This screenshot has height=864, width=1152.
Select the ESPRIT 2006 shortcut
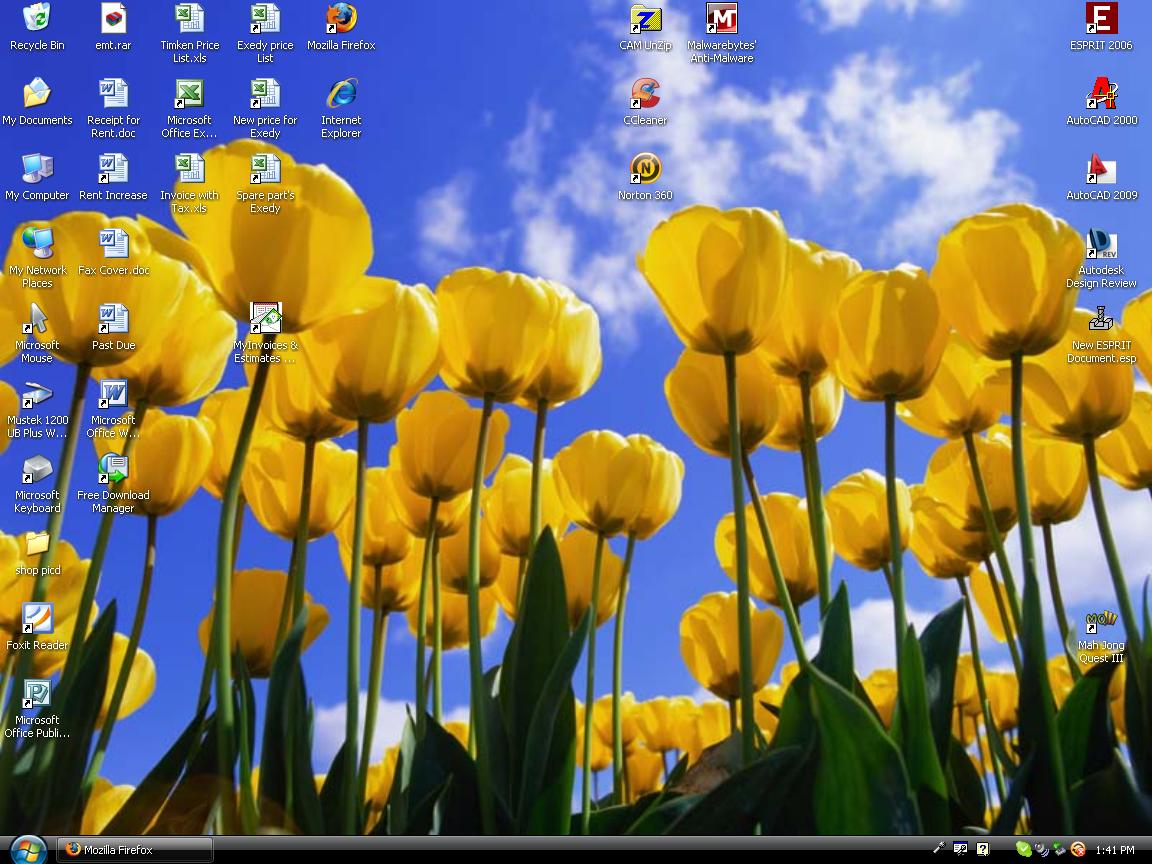[1101, 19]
